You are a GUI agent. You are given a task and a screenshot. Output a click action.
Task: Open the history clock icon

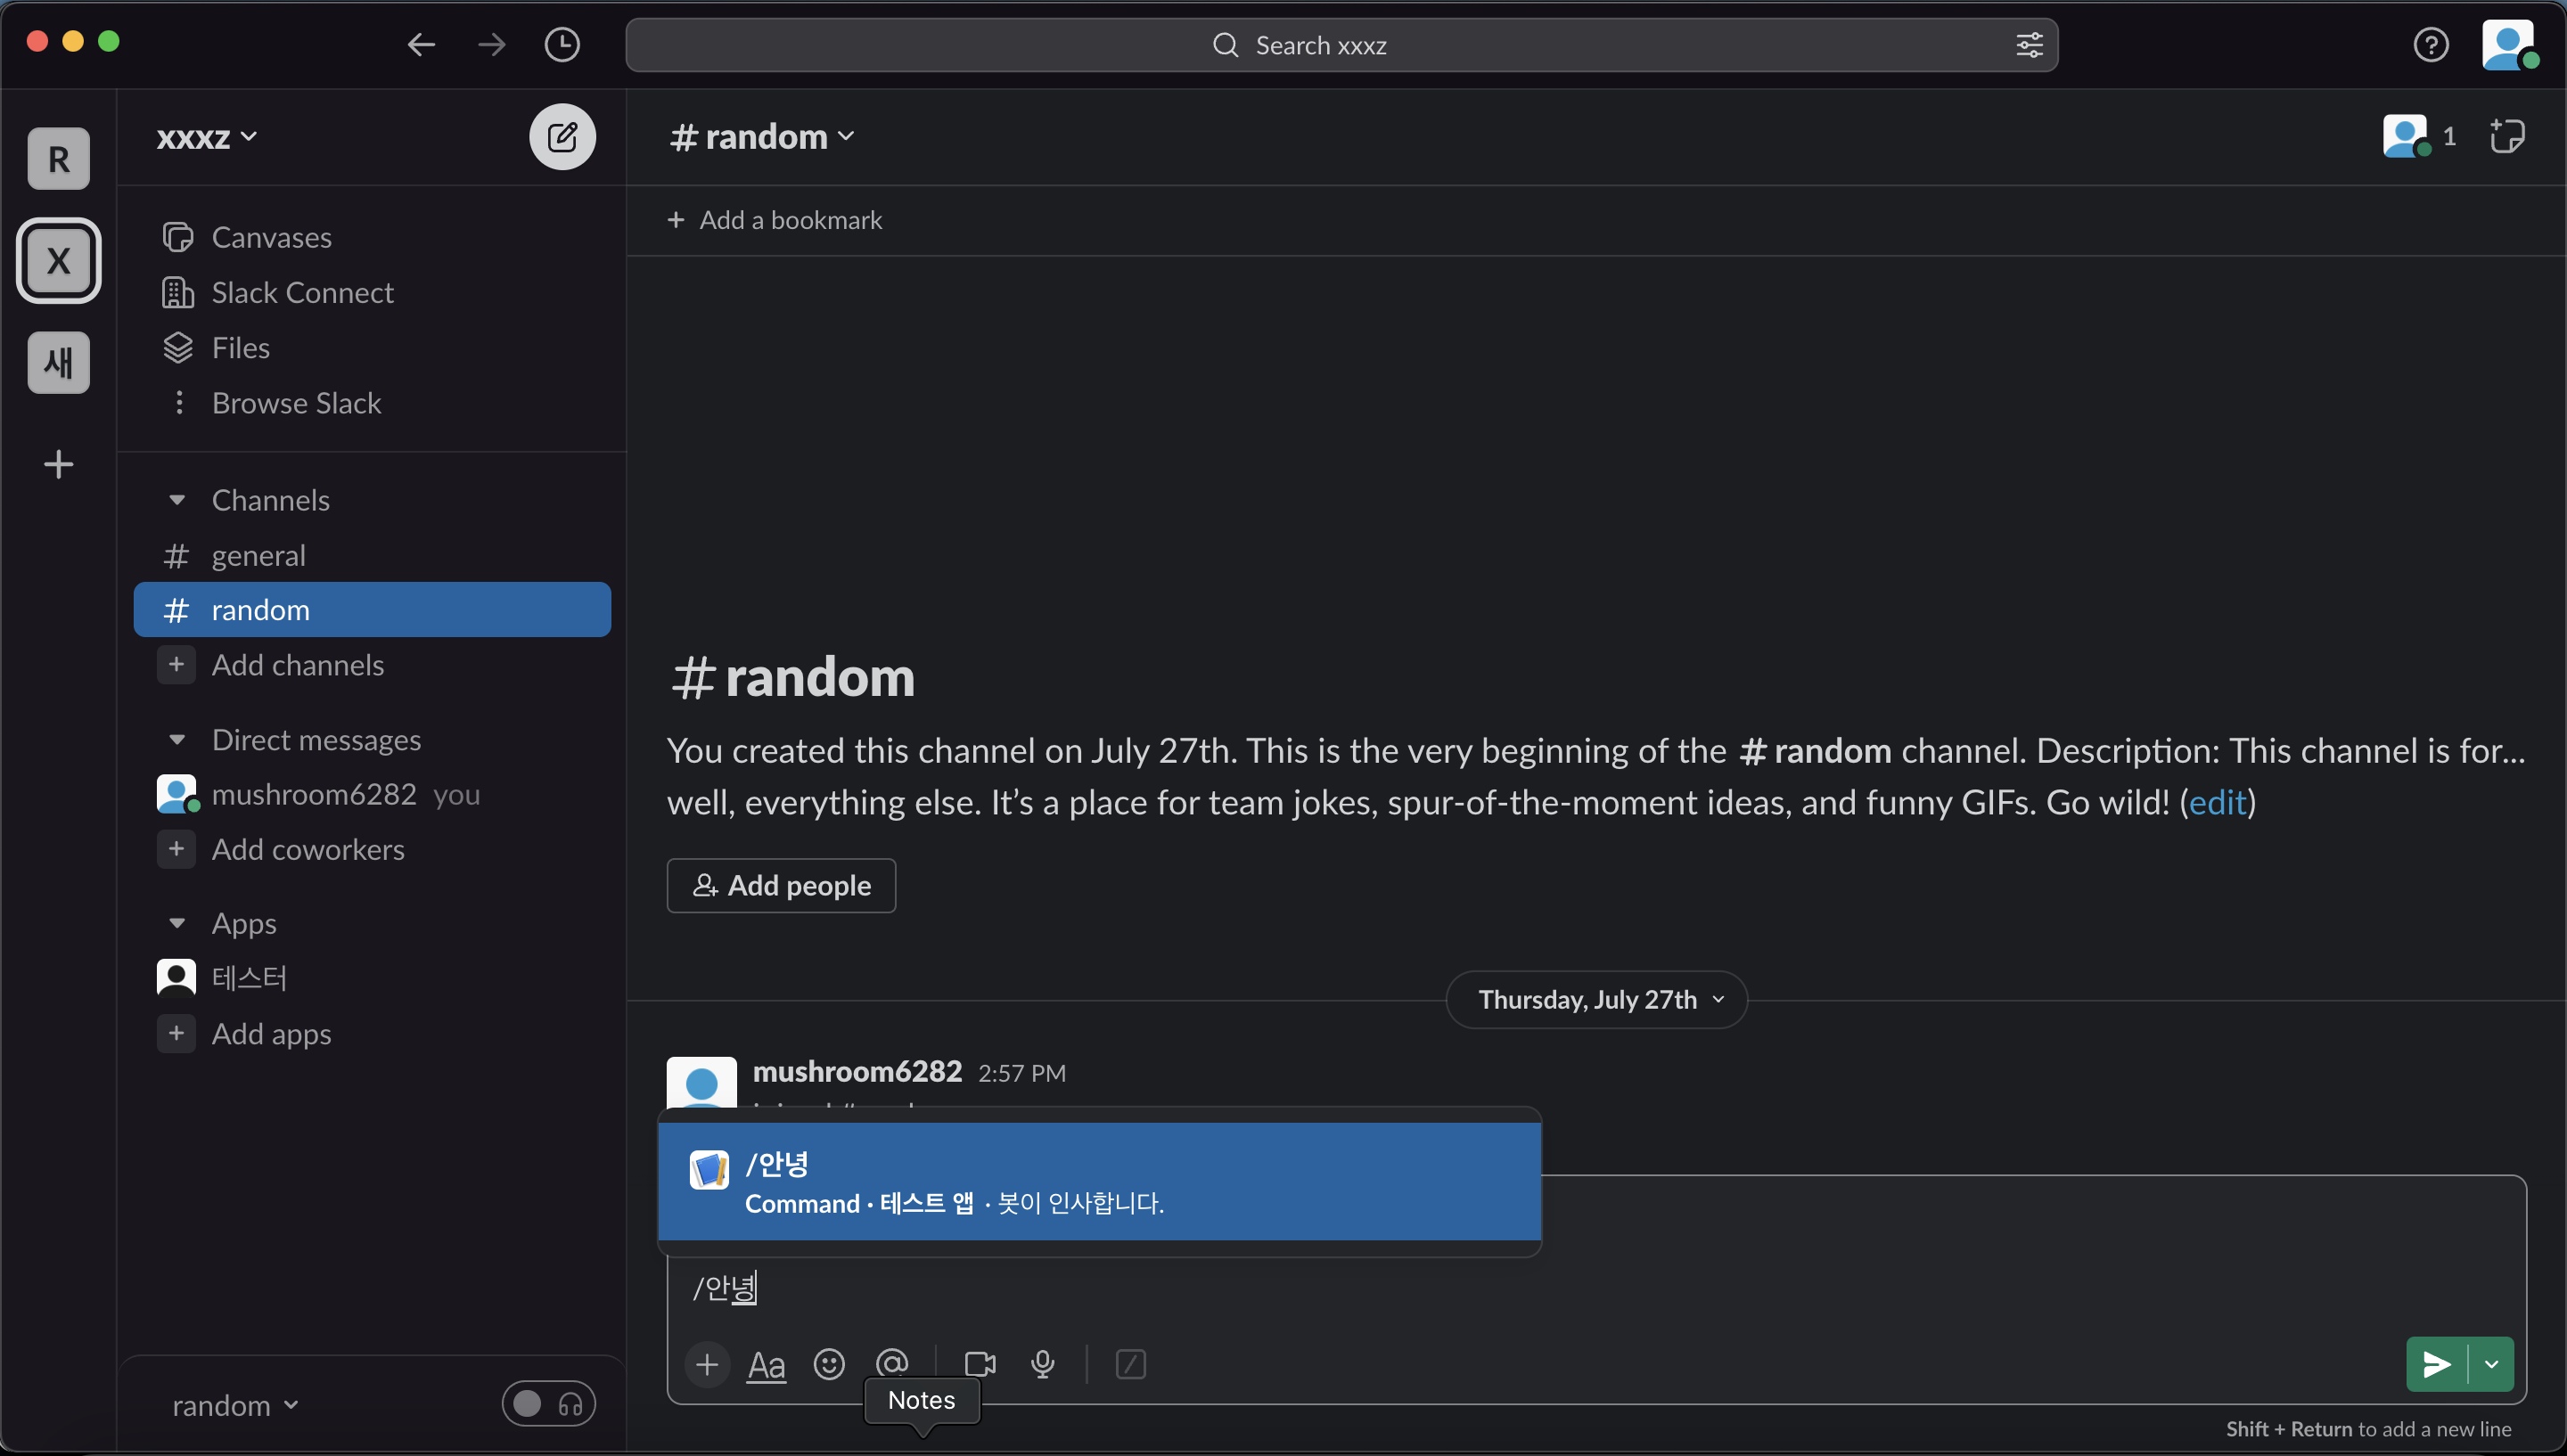562,44
